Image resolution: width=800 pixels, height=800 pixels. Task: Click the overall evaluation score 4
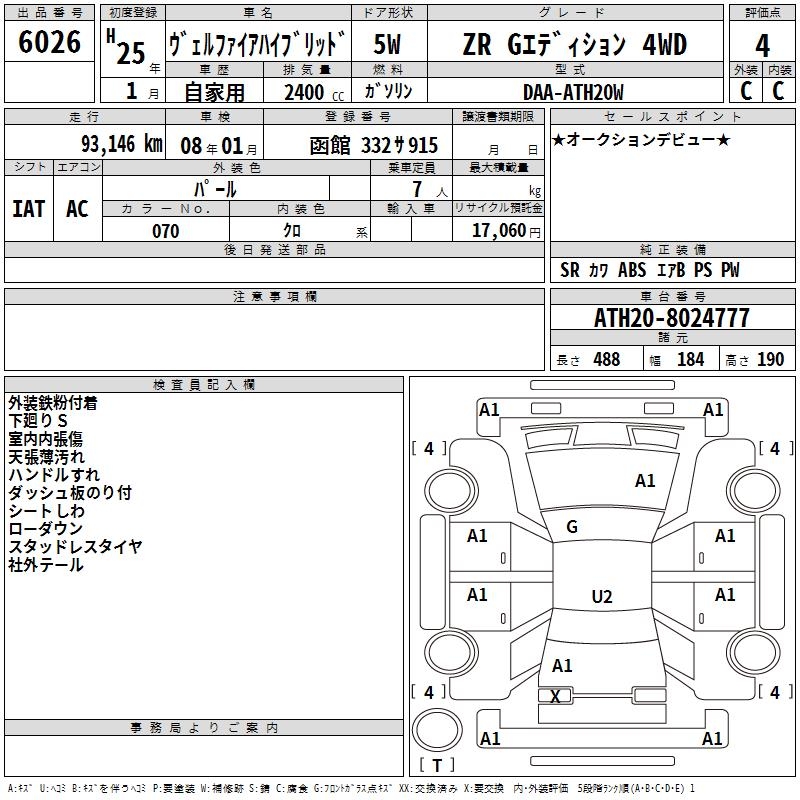click(762, 45)
